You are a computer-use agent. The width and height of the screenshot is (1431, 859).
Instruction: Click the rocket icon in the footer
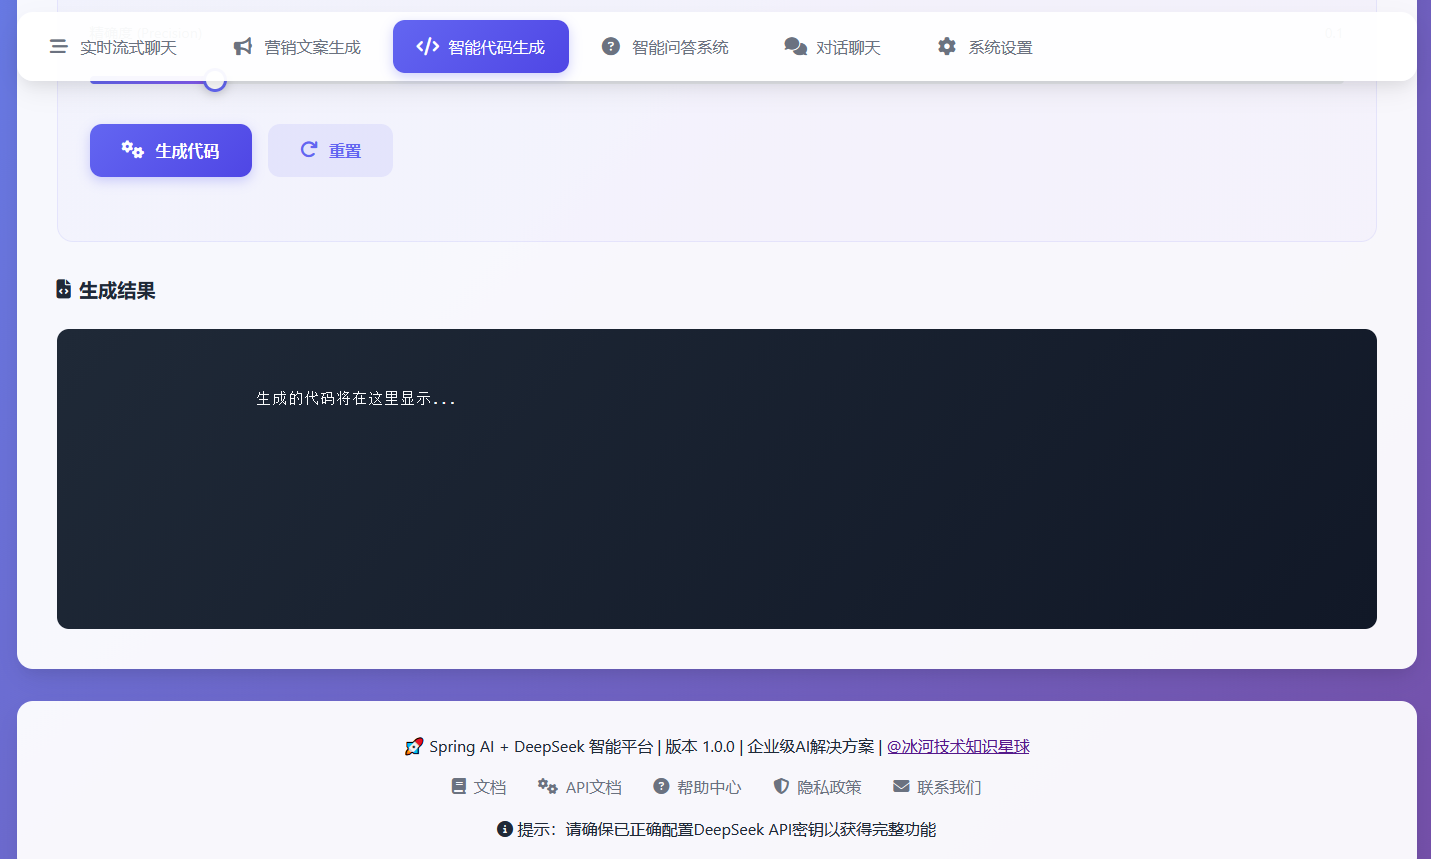(x=414, y=747)
